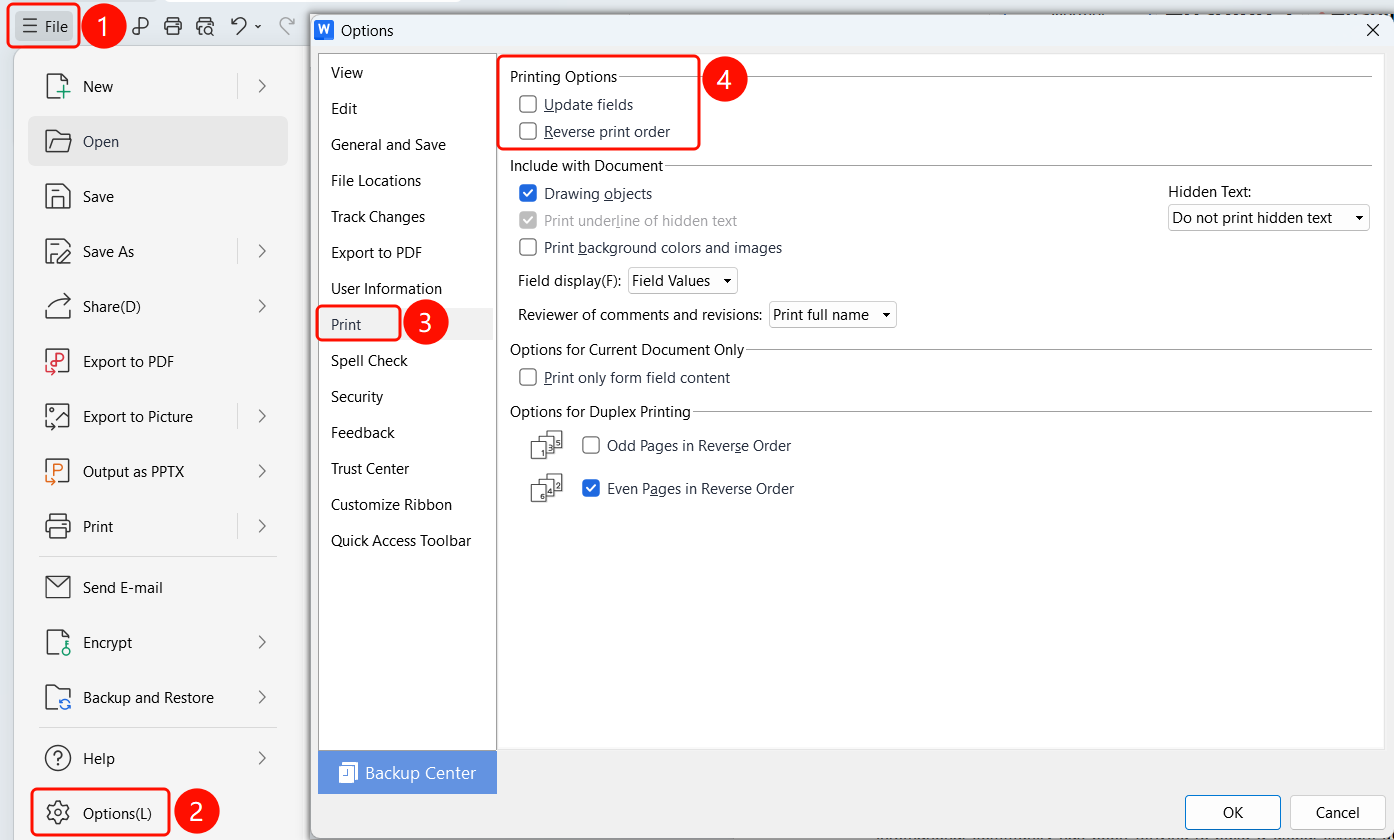
Task: Expand the Share submenu arrow
Action: pos(262,307)
